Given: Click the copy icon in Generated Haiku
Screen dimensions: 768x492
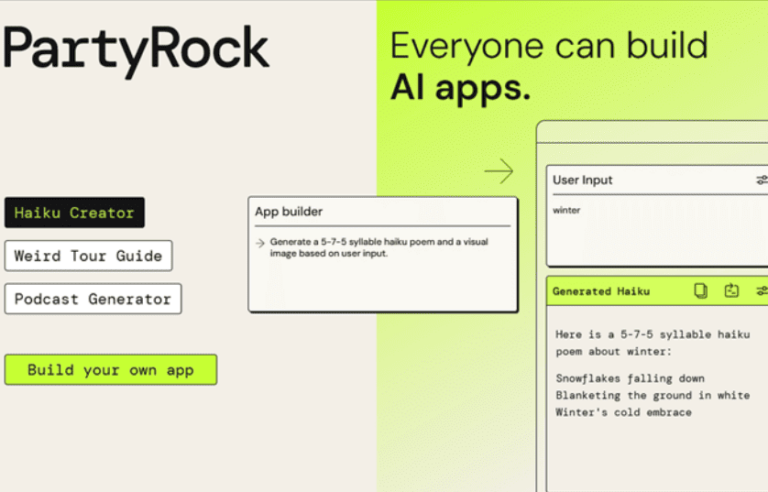Looking at the screenshot, I should click(701, 291).
